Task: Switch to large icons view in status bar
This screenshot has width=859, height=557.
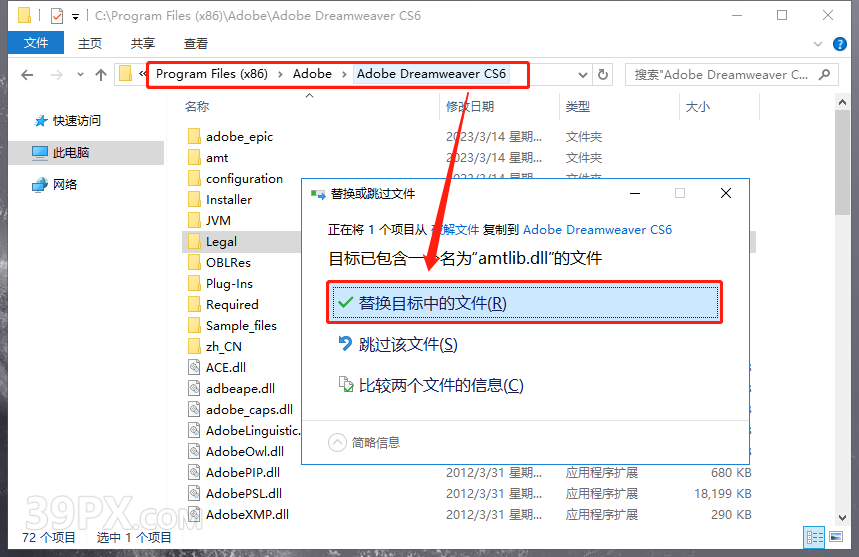Action: click(x=836, y=537)
